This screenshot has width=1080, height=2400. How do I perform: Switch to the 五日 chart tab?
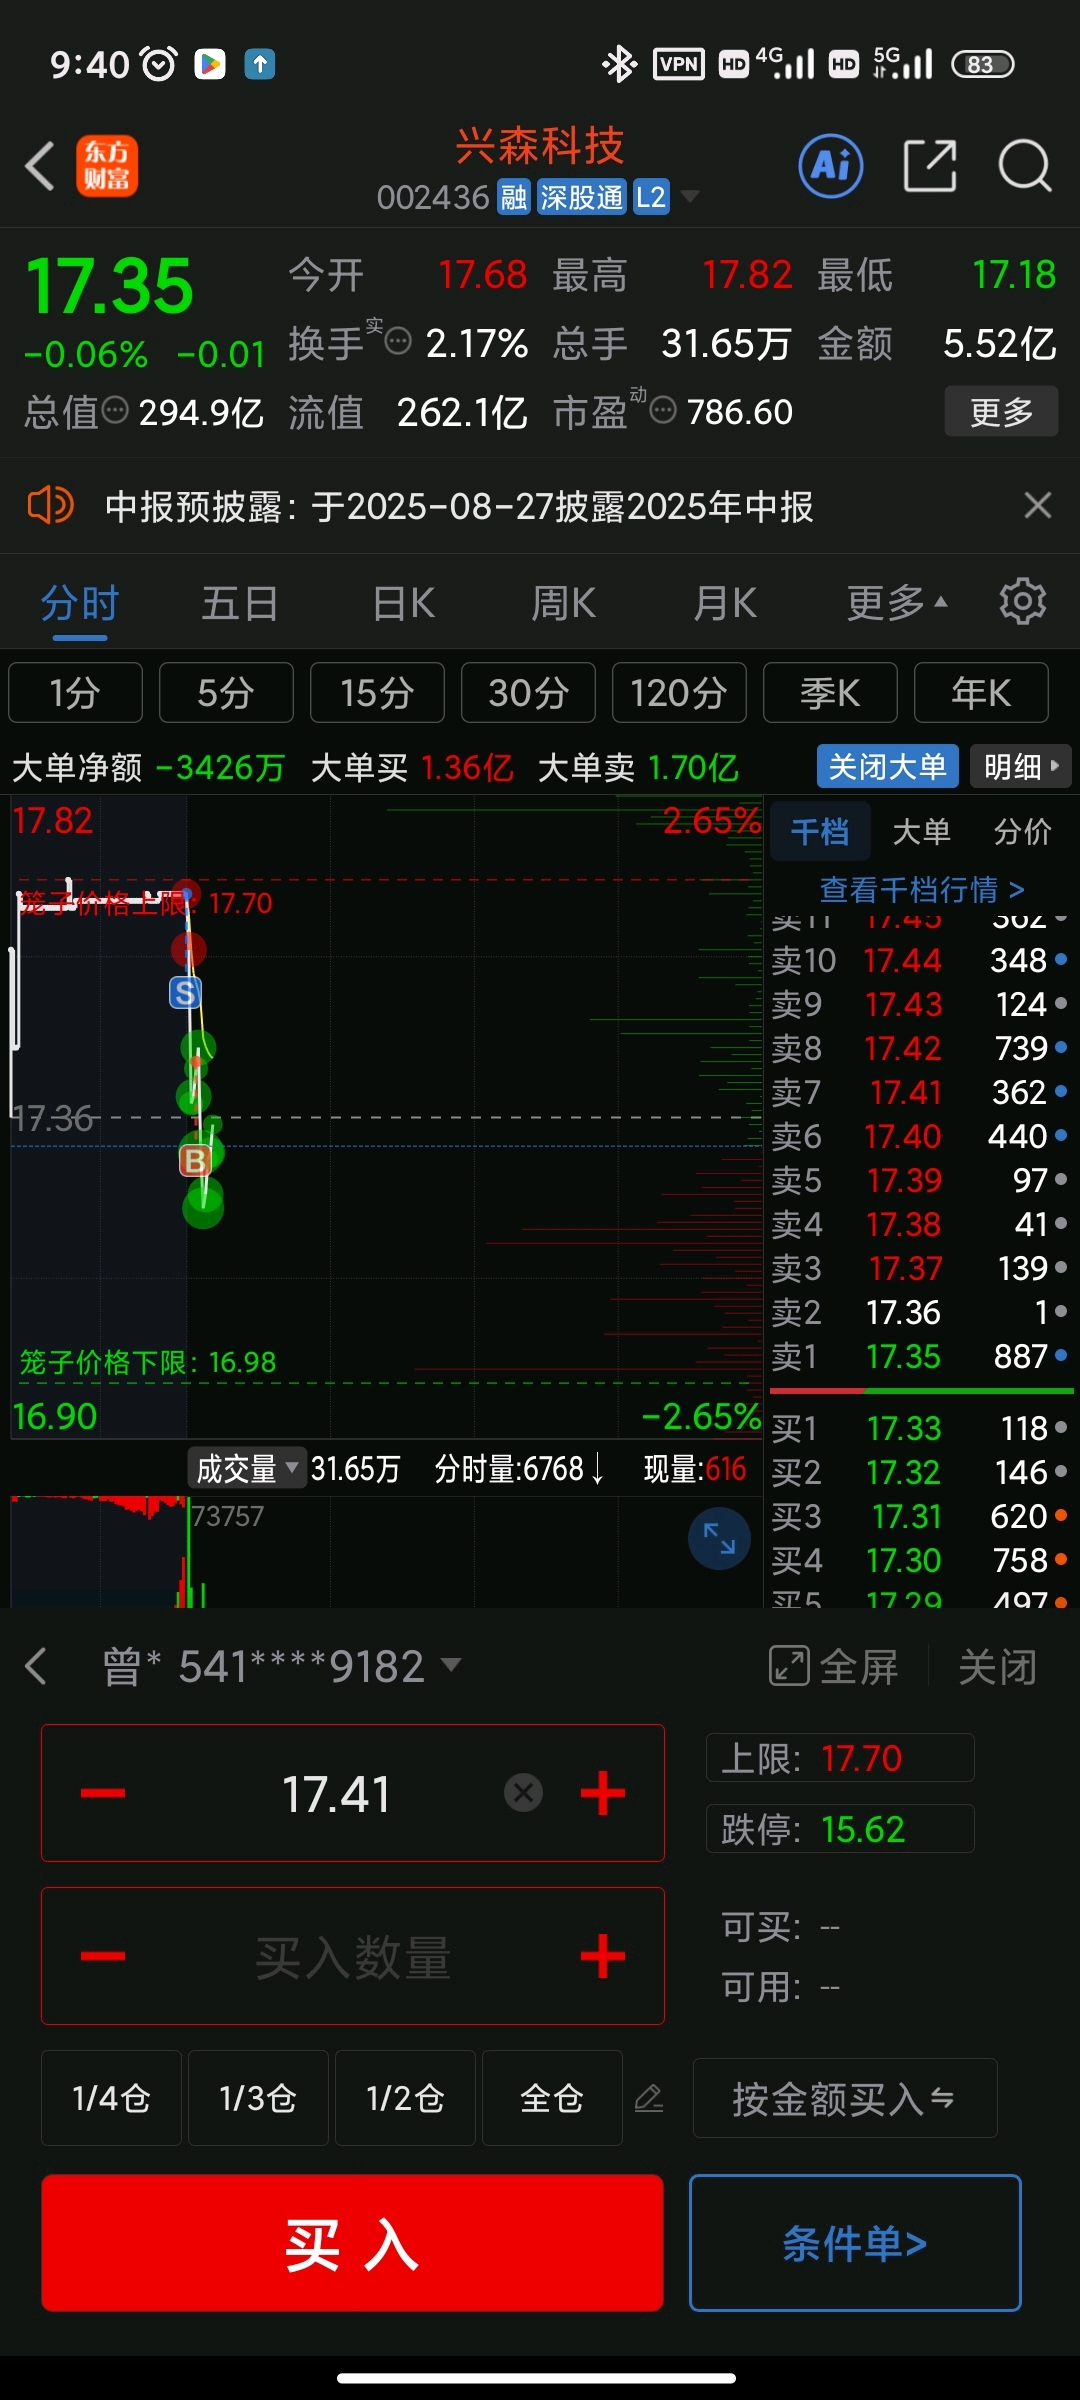pos(240,604)
